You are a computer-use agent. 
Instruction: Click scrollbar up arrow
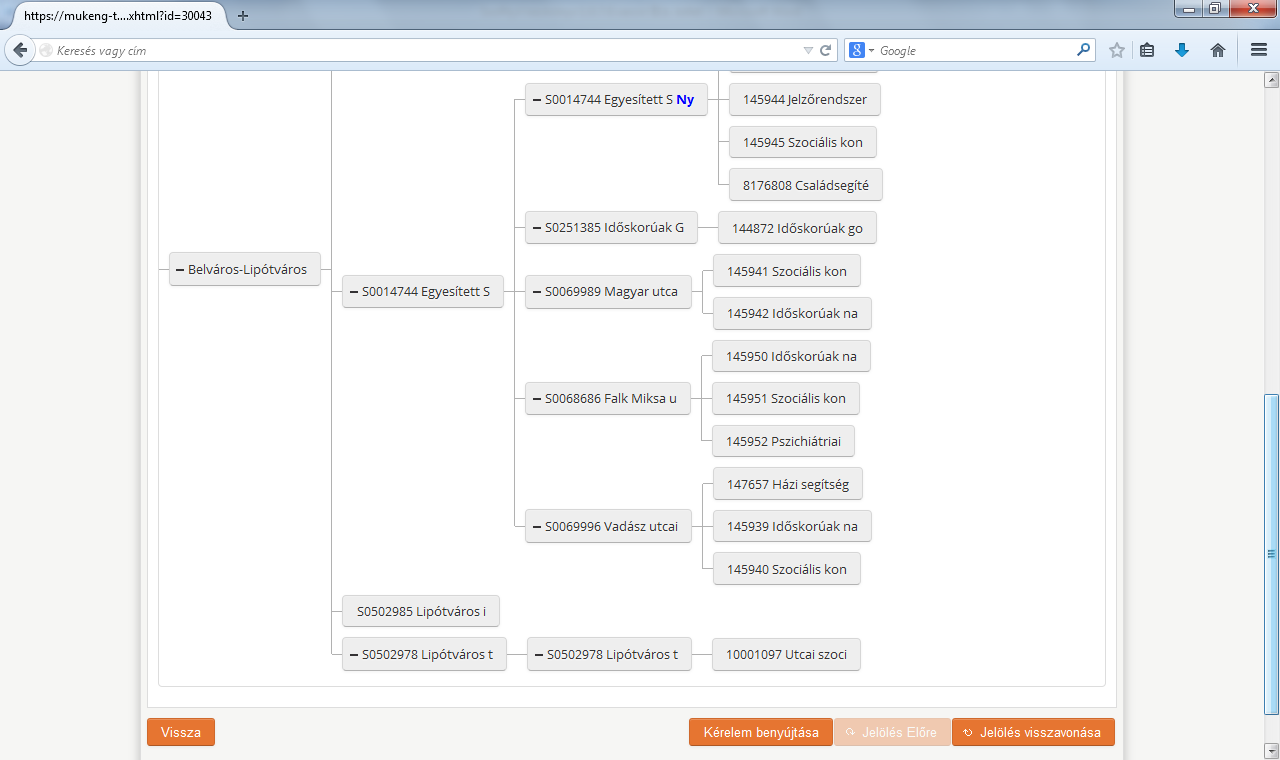(1271, 79)
